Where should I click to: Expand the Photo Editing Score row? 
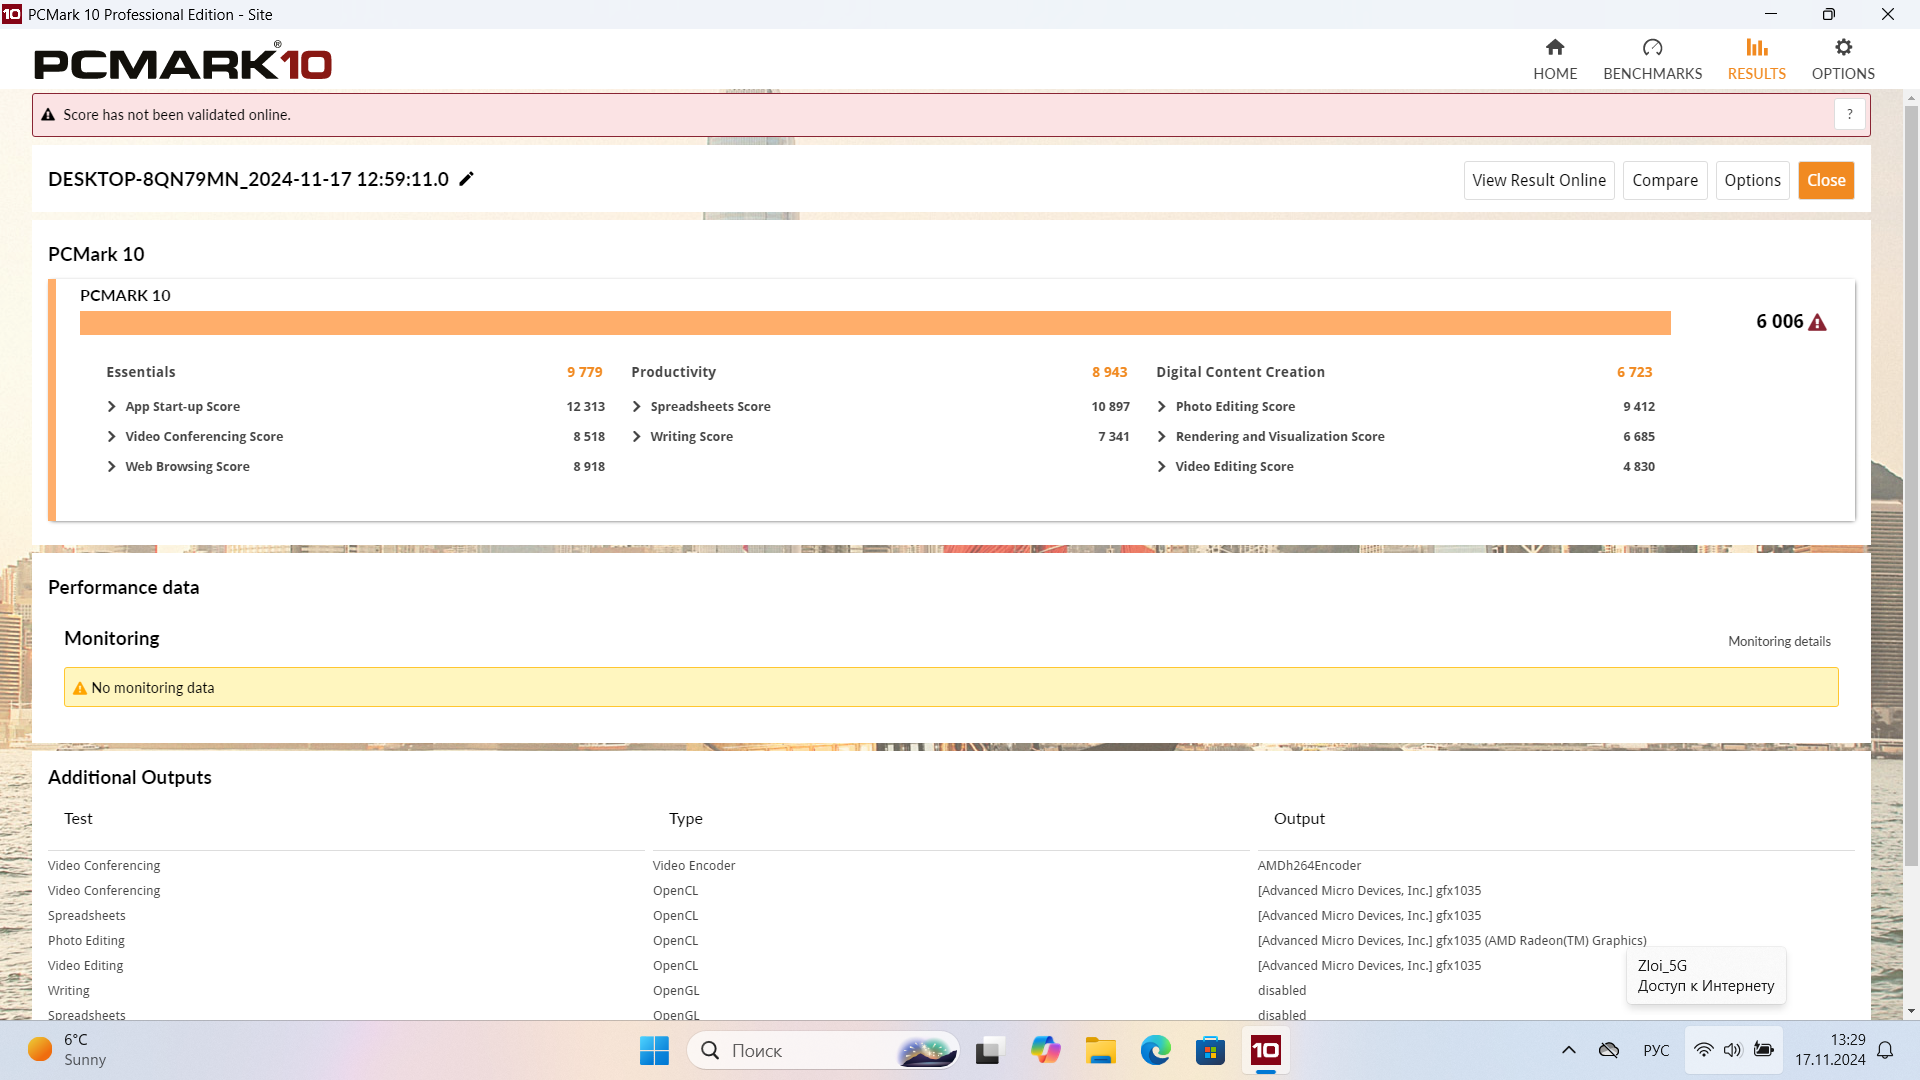point(1162,407)
